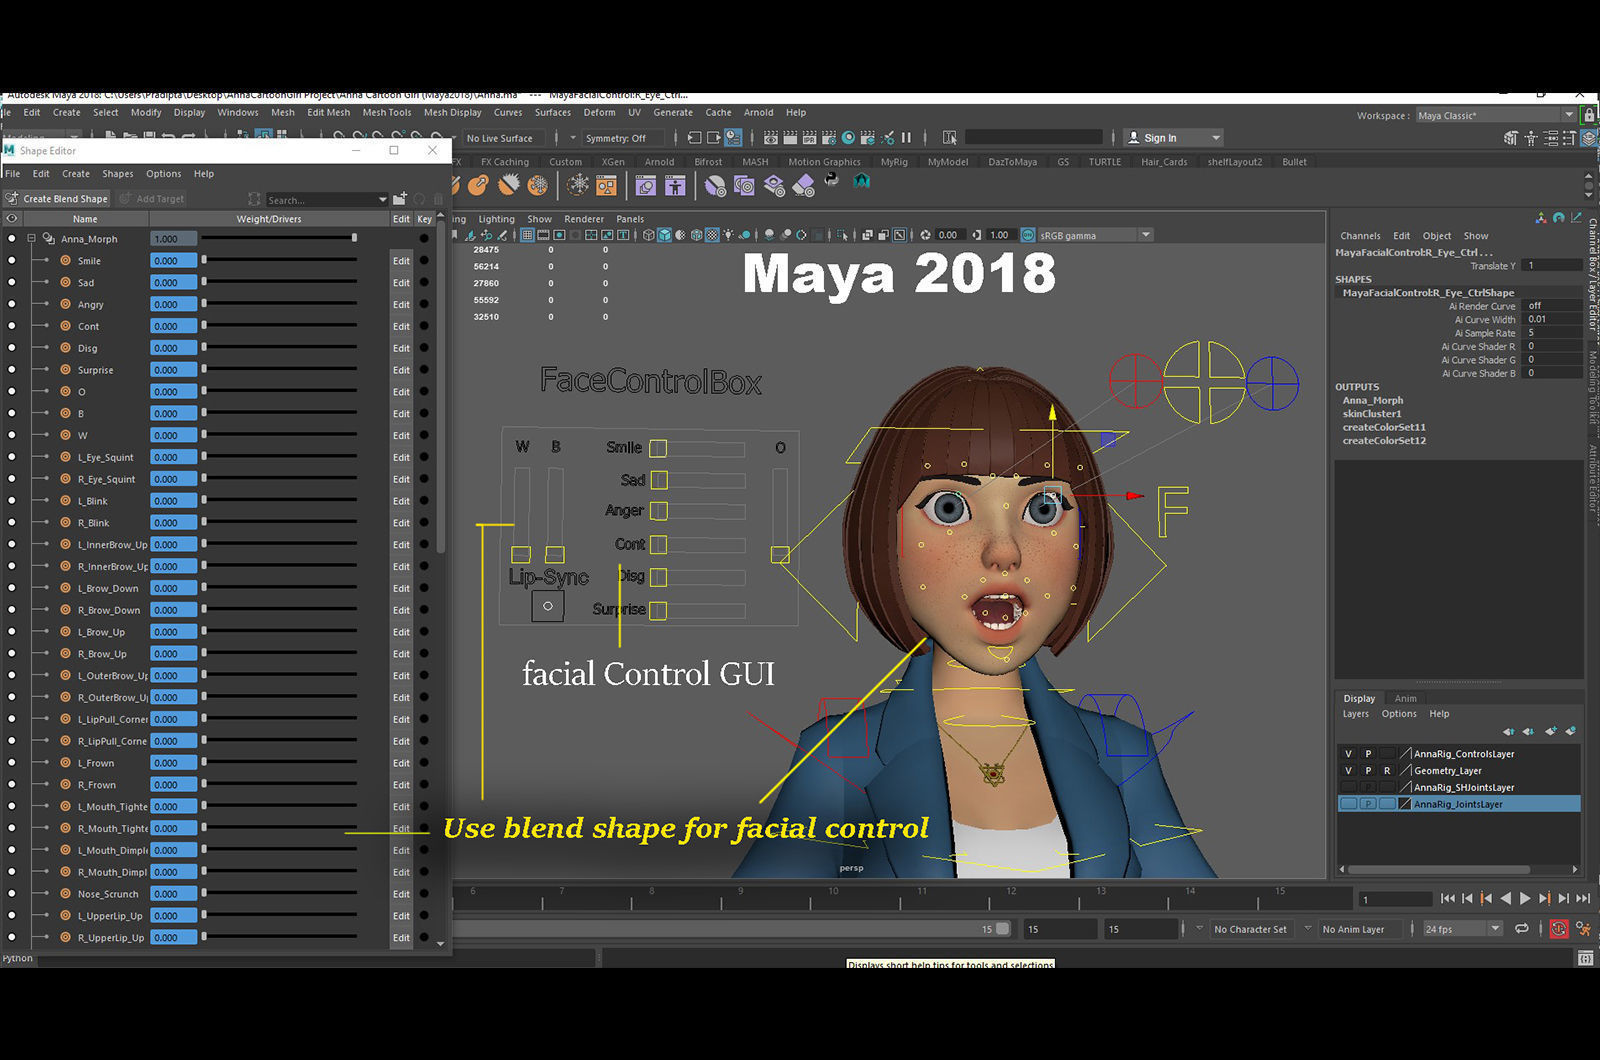Click the Smile weight value field

point(173,261)
